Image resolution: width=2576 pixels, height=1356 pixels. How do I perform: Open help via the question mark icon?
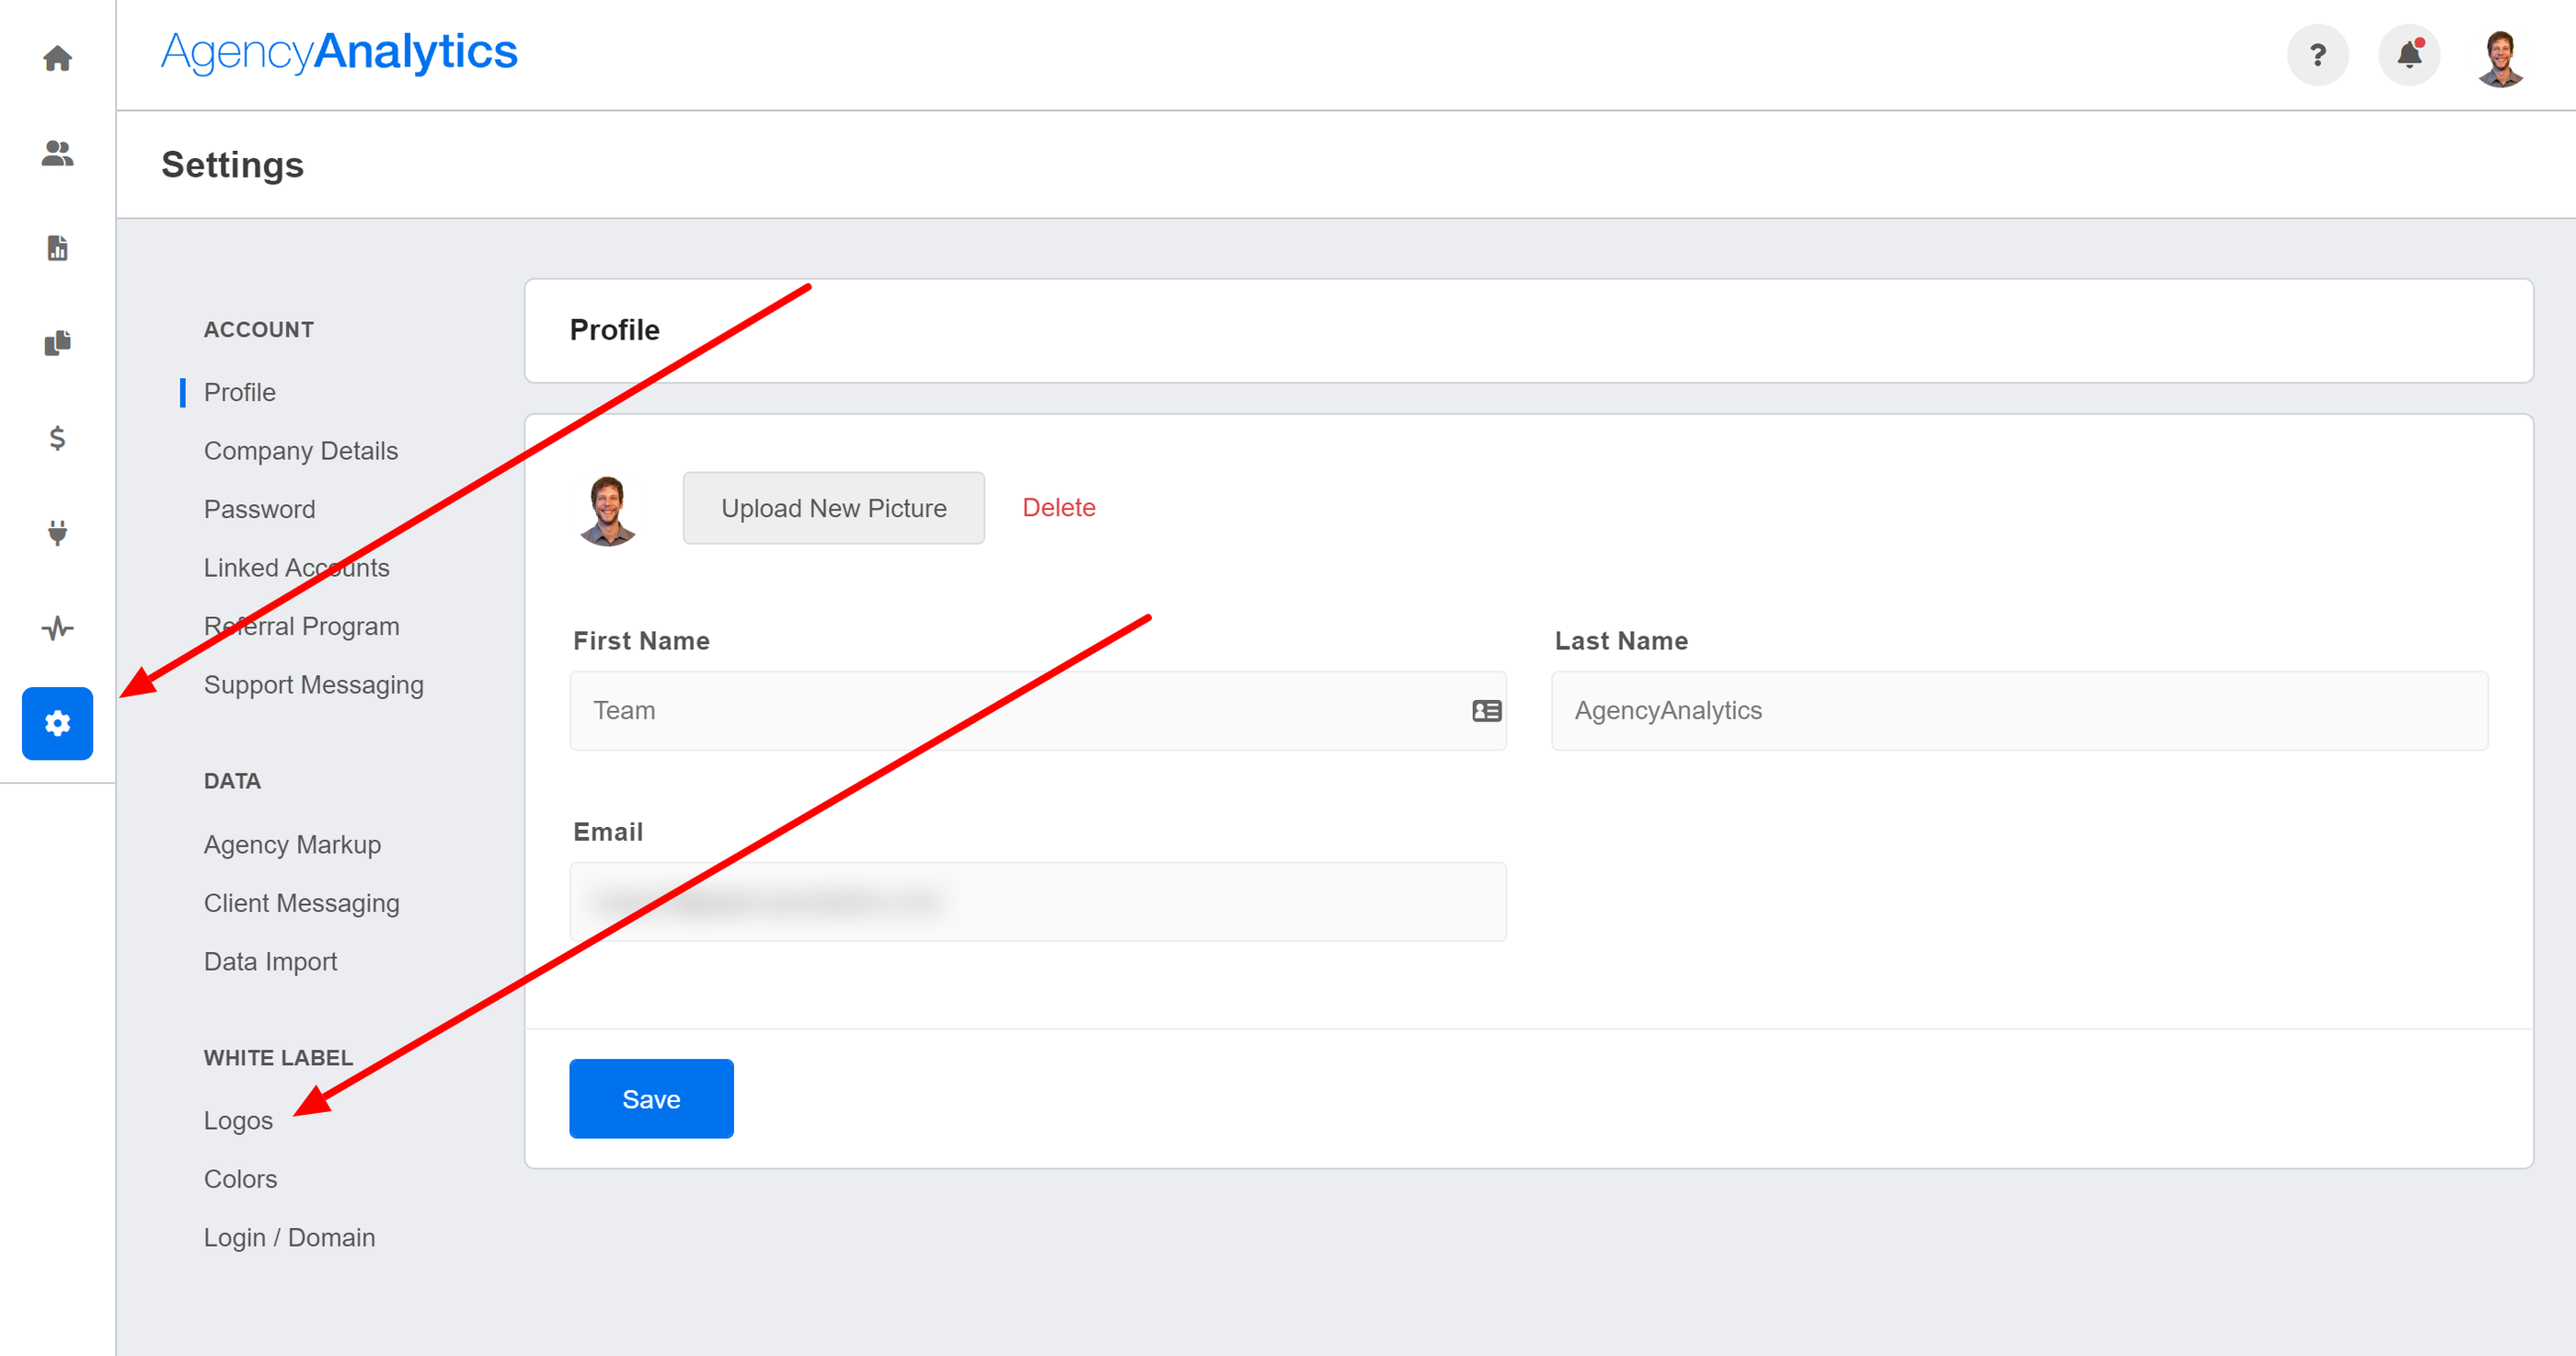[x=2318, y=55]
